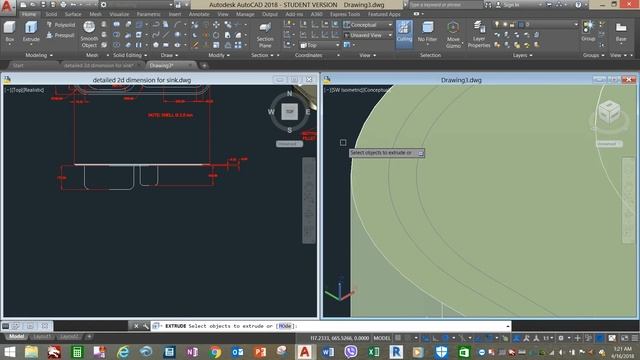Expand the Modeling panel title
640x360 pixels.
(39, 55)
